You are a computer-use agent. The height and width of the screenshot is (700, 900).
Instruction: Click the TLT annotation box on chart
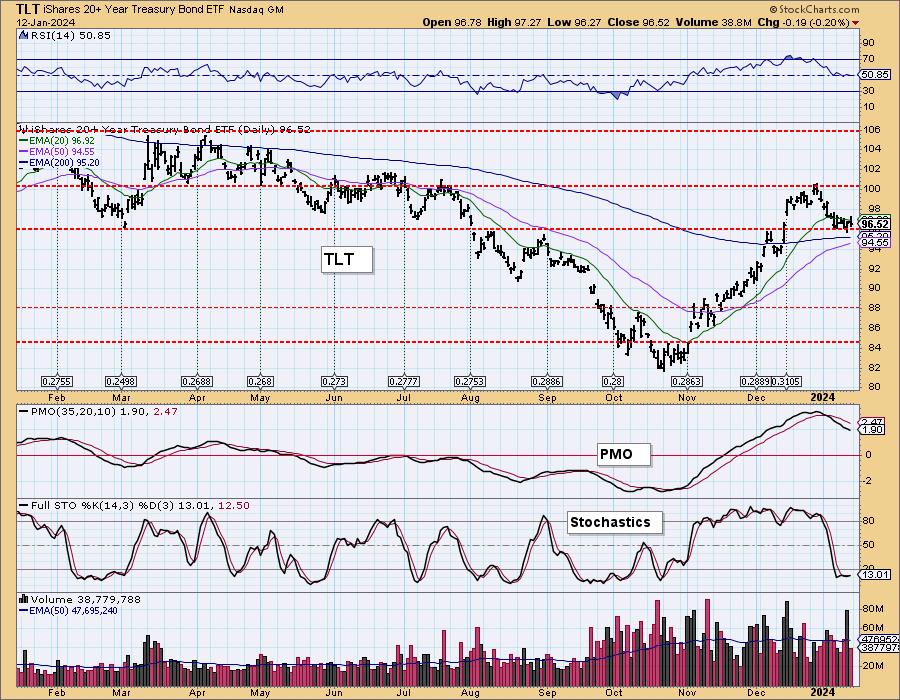[347, 259]
